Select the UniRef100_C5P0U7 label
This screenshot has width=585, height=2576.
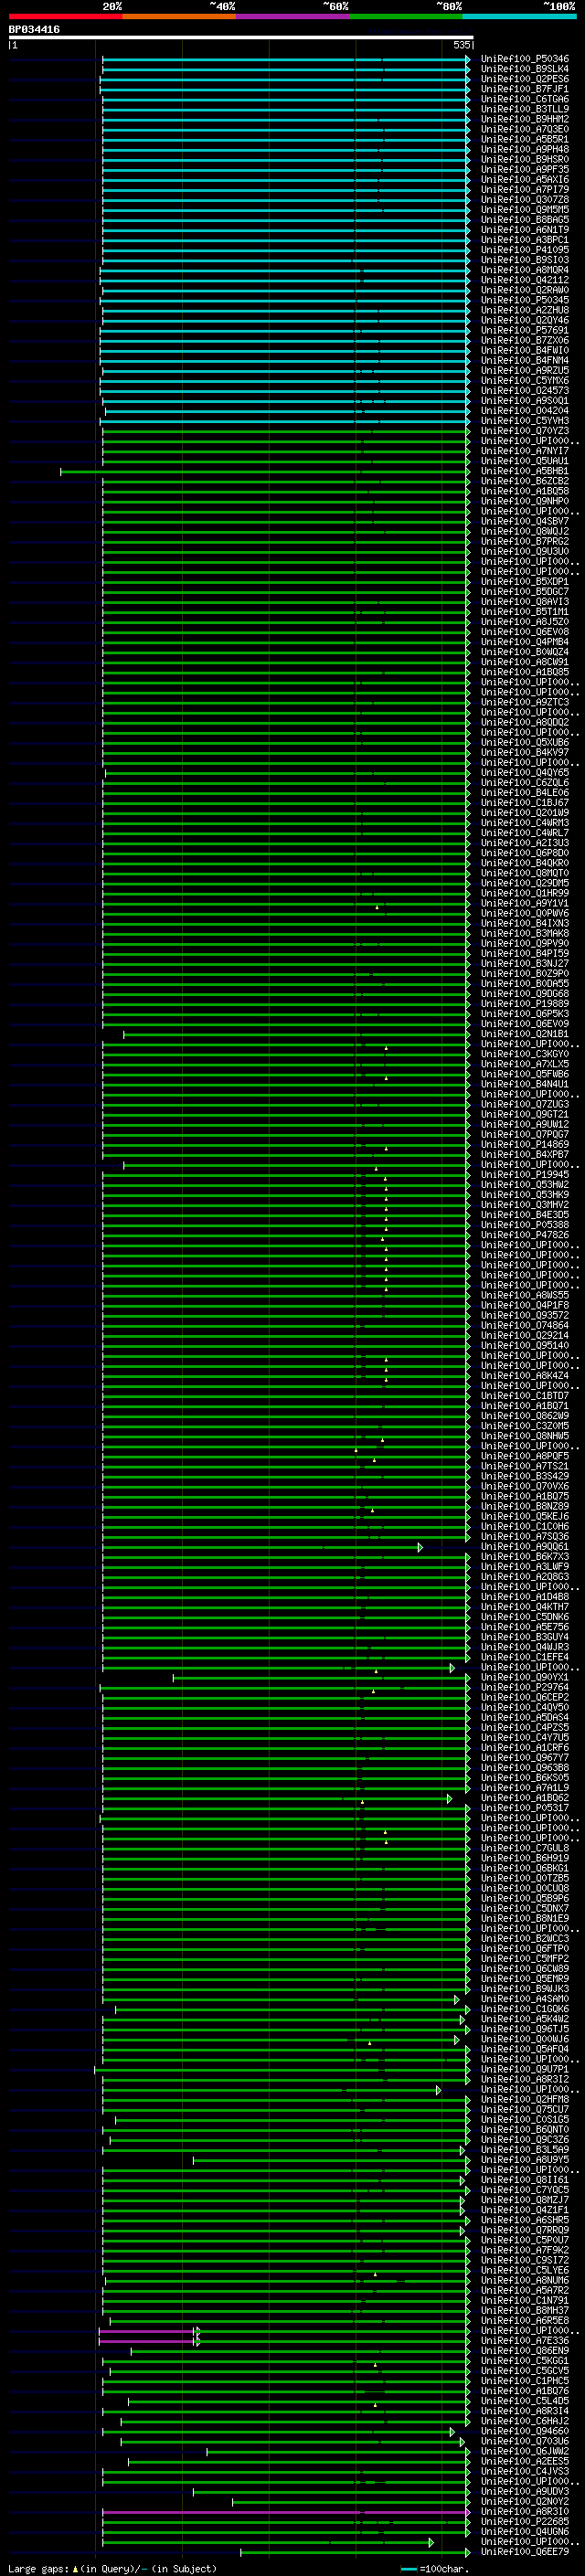point(525,2241)
